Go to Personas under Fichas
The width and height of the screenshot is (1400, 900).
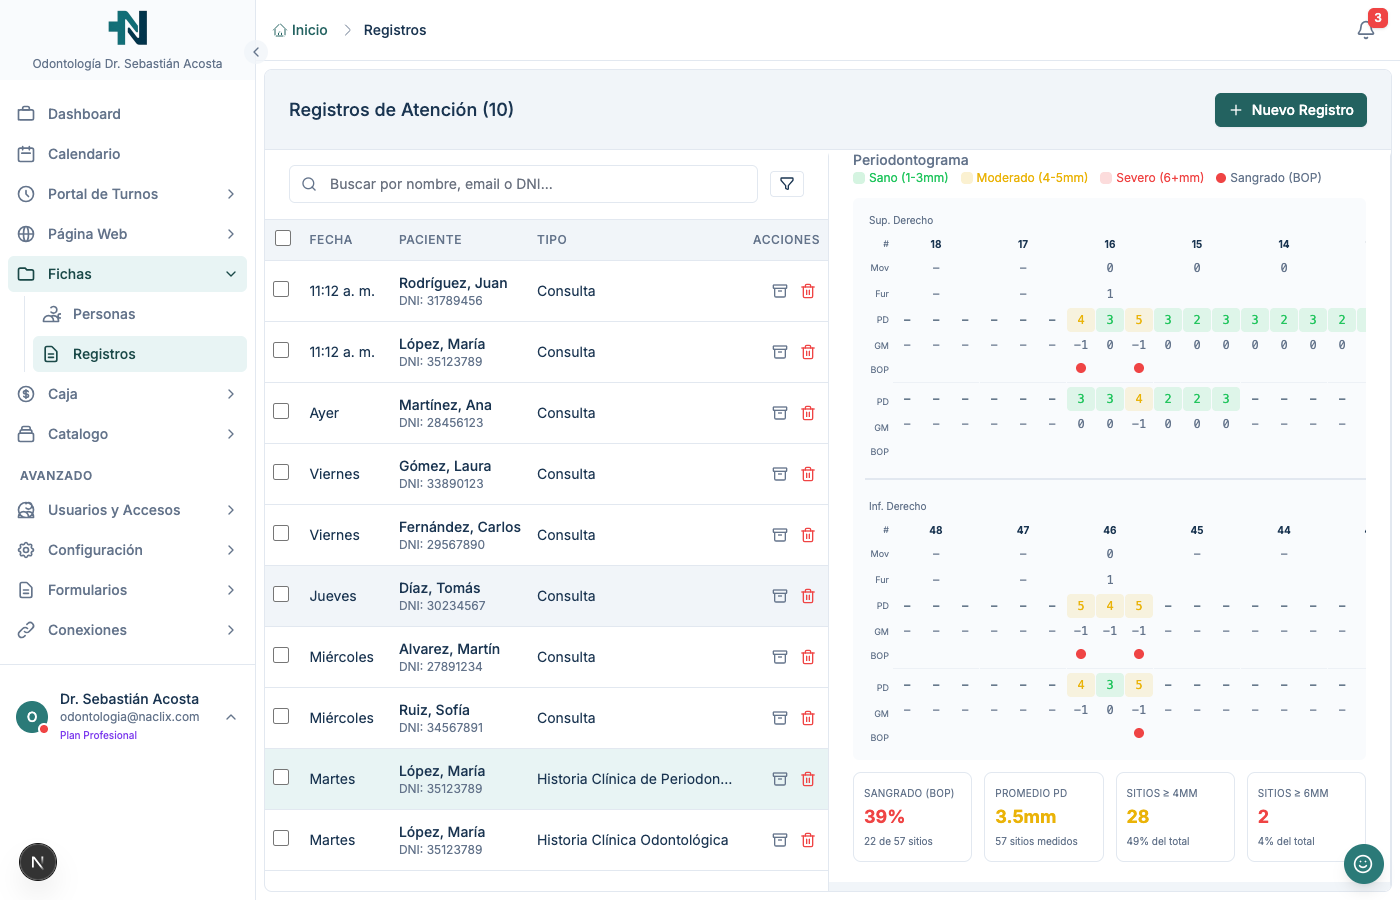coord(104,314)
